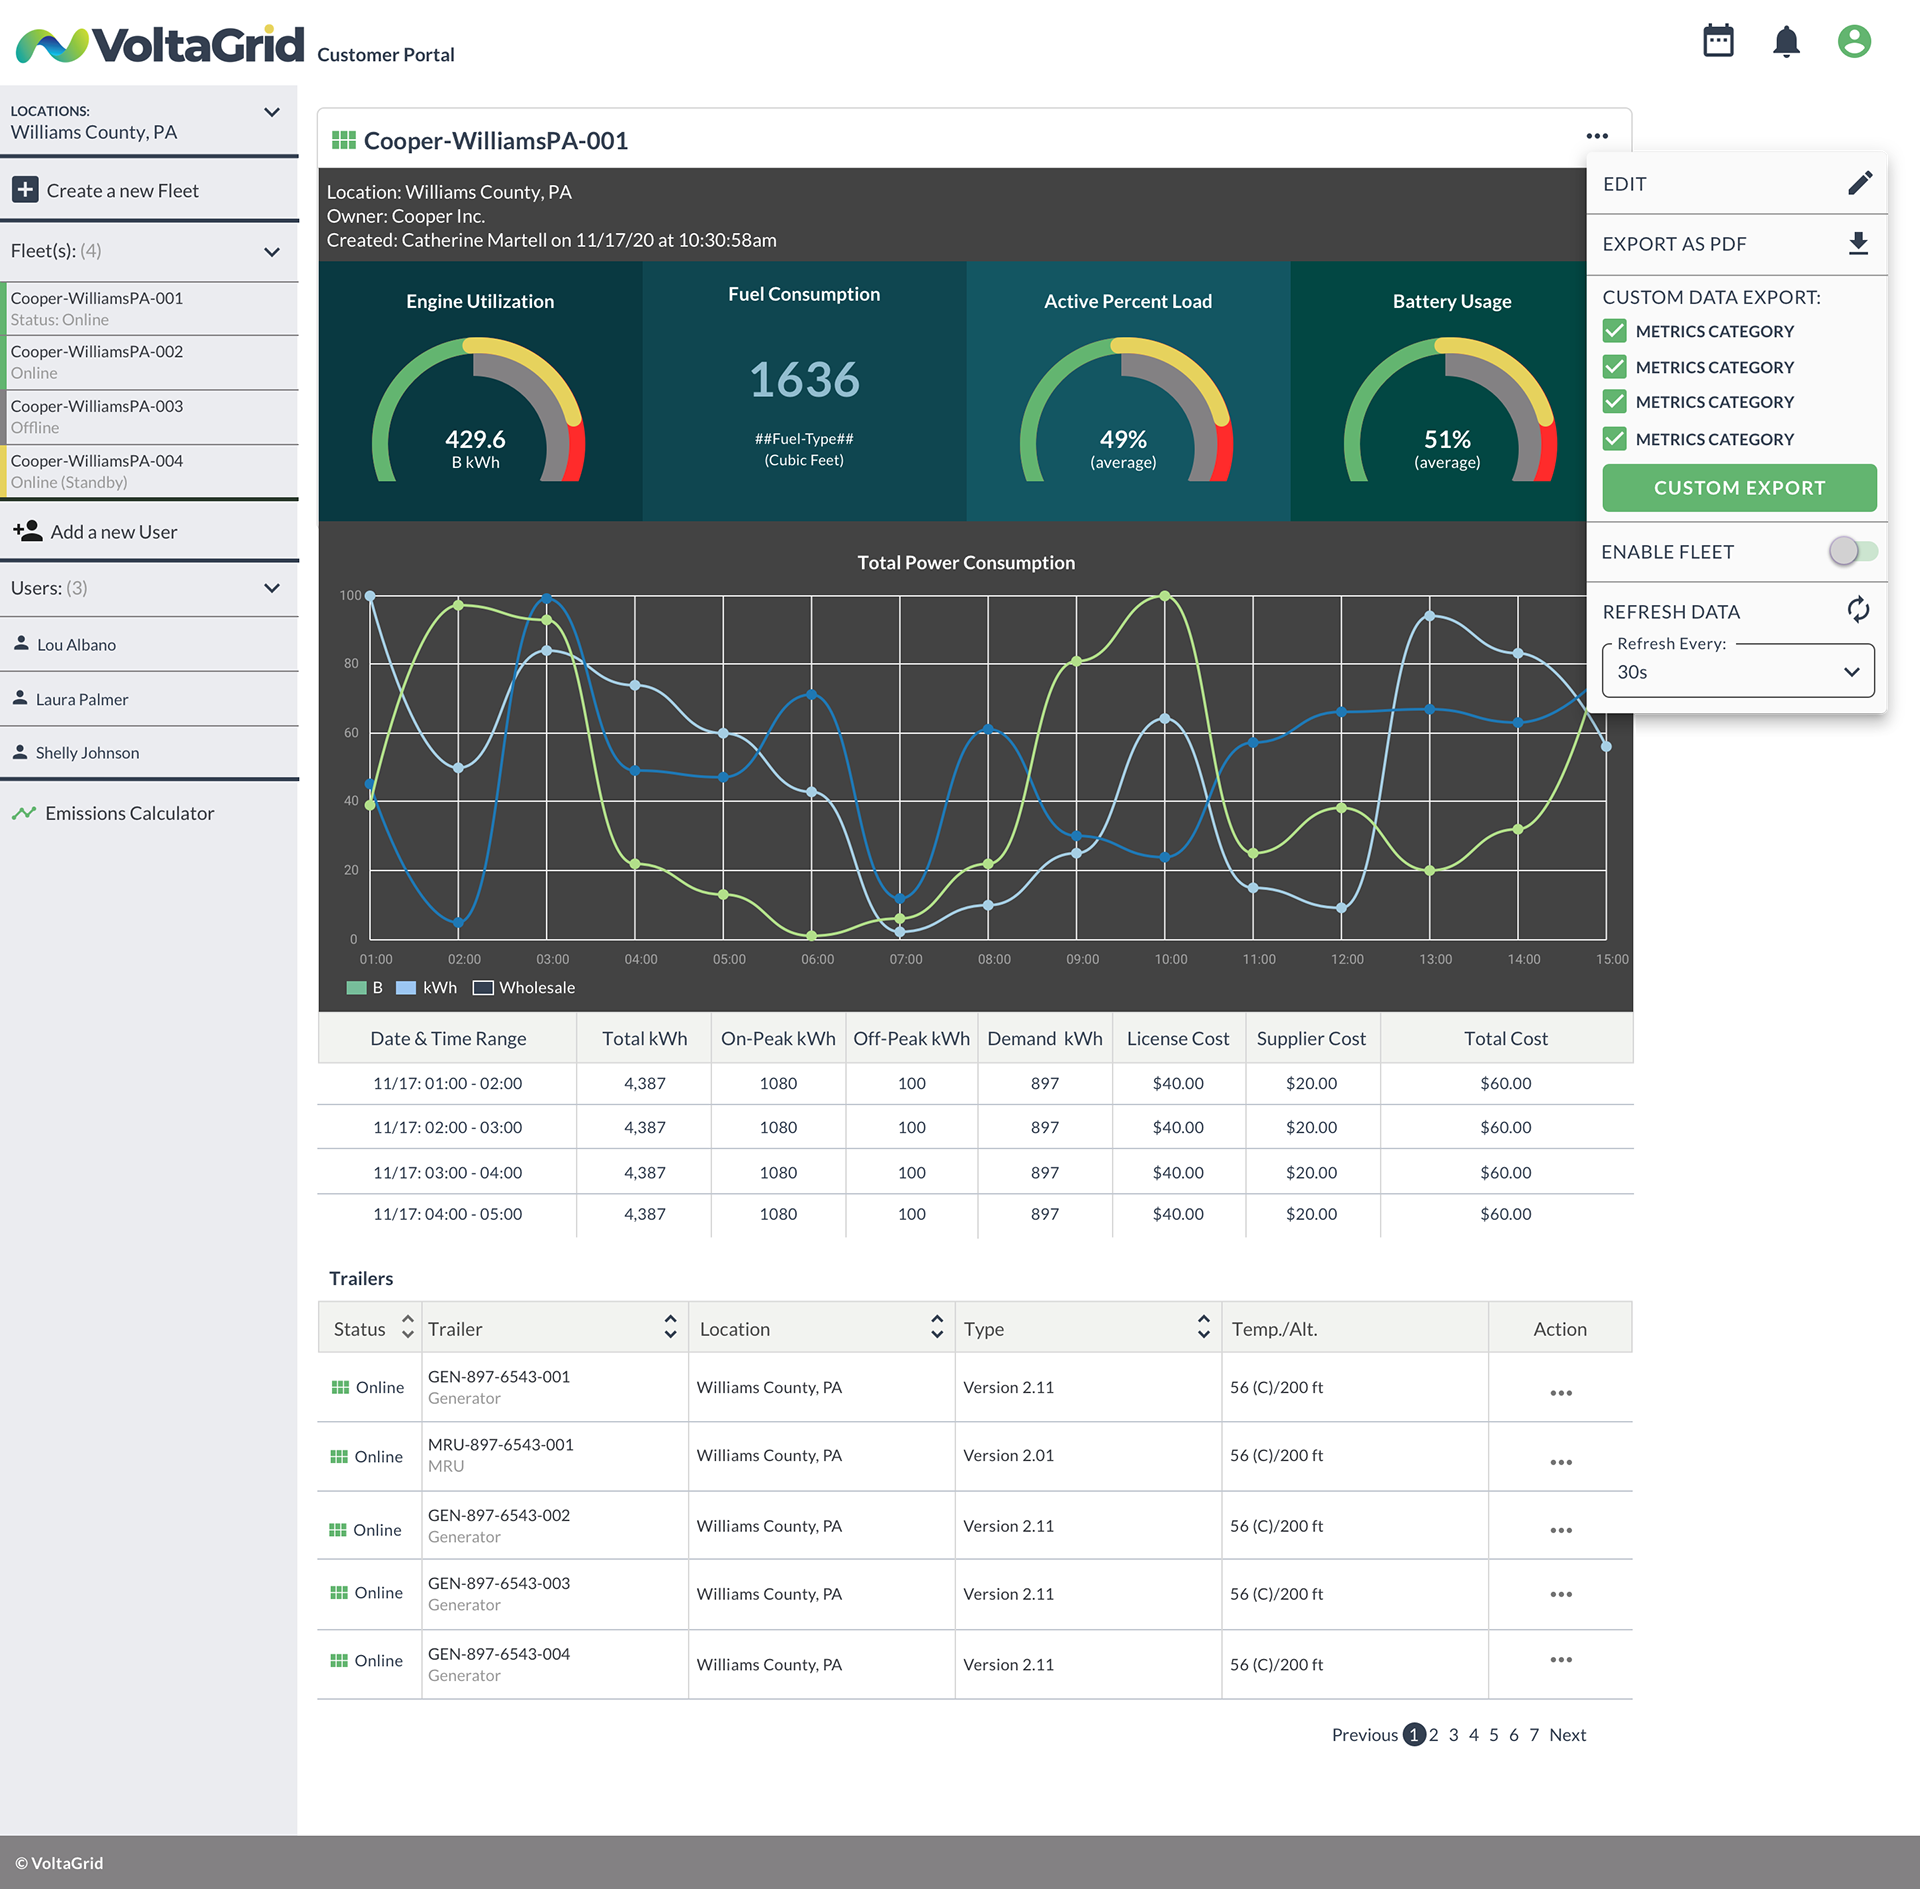Toggle the Enable Fleet switch
The height and width of the screenshot is (1889, 1920).
1852,551
